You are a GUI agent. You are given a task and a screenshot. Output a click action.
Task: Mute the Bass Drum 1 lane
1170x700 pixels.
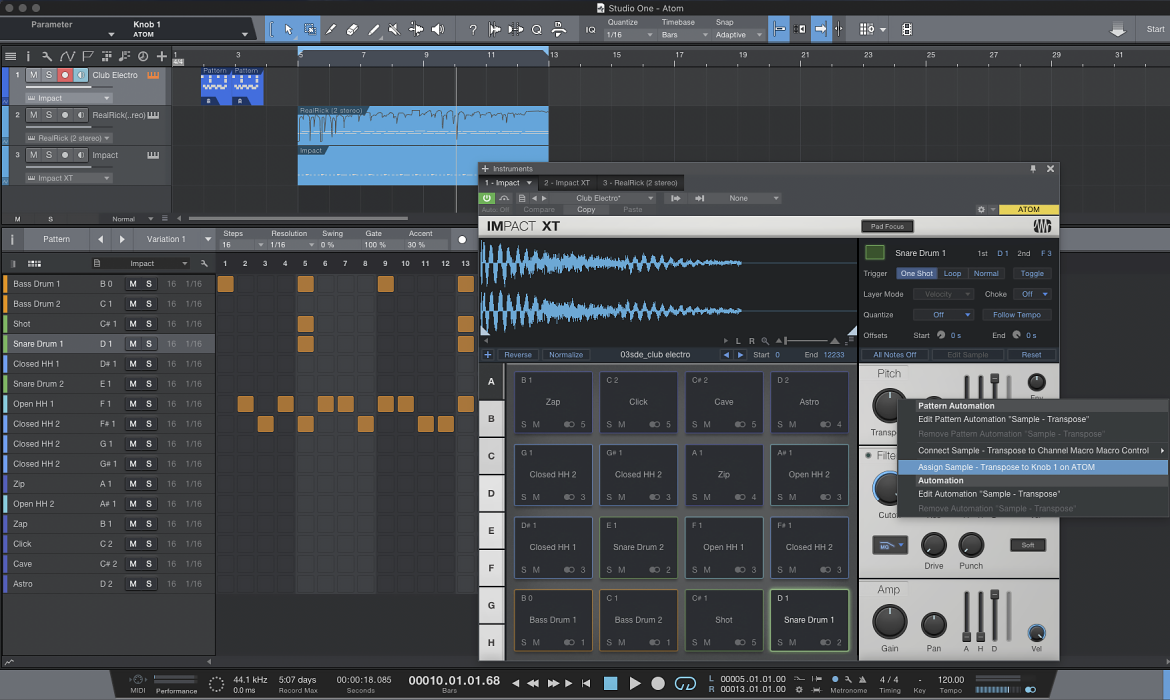coord(133,284)
